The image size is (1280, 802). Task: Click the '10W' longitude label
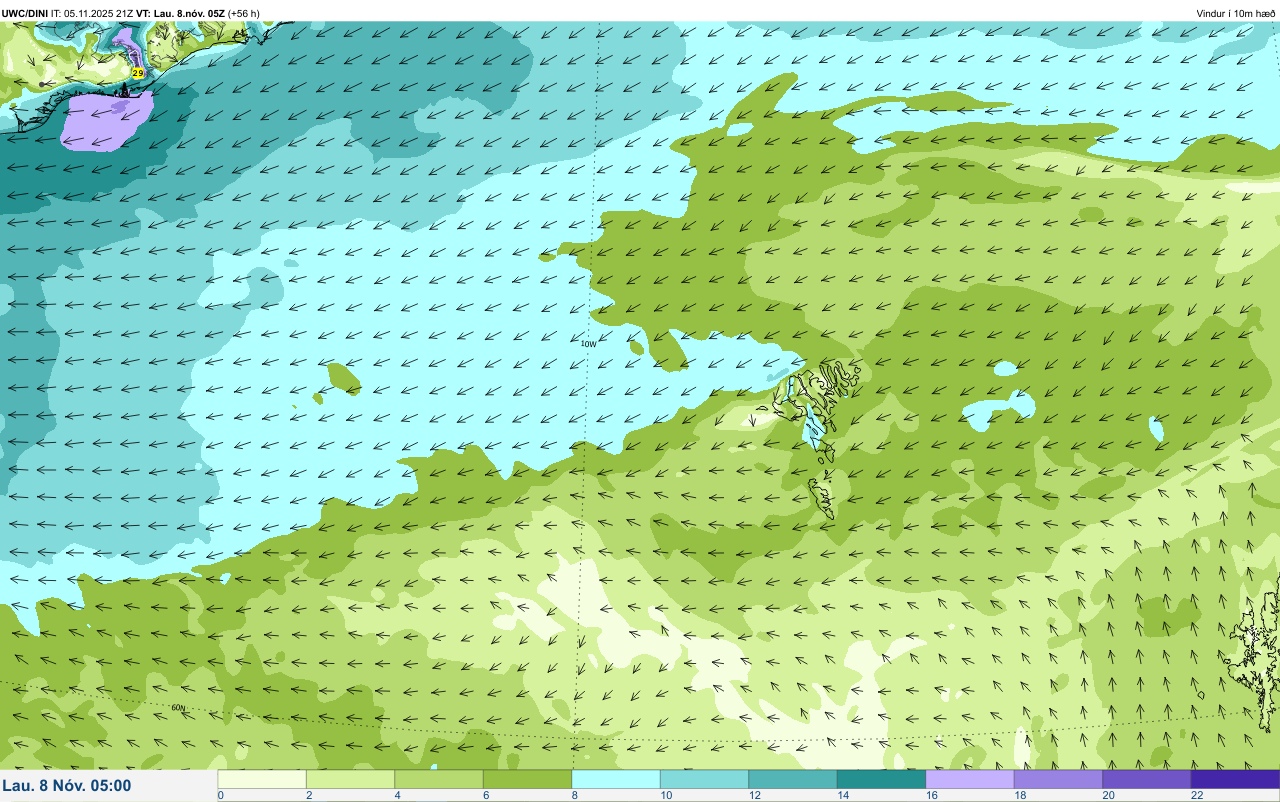(589, 344)
